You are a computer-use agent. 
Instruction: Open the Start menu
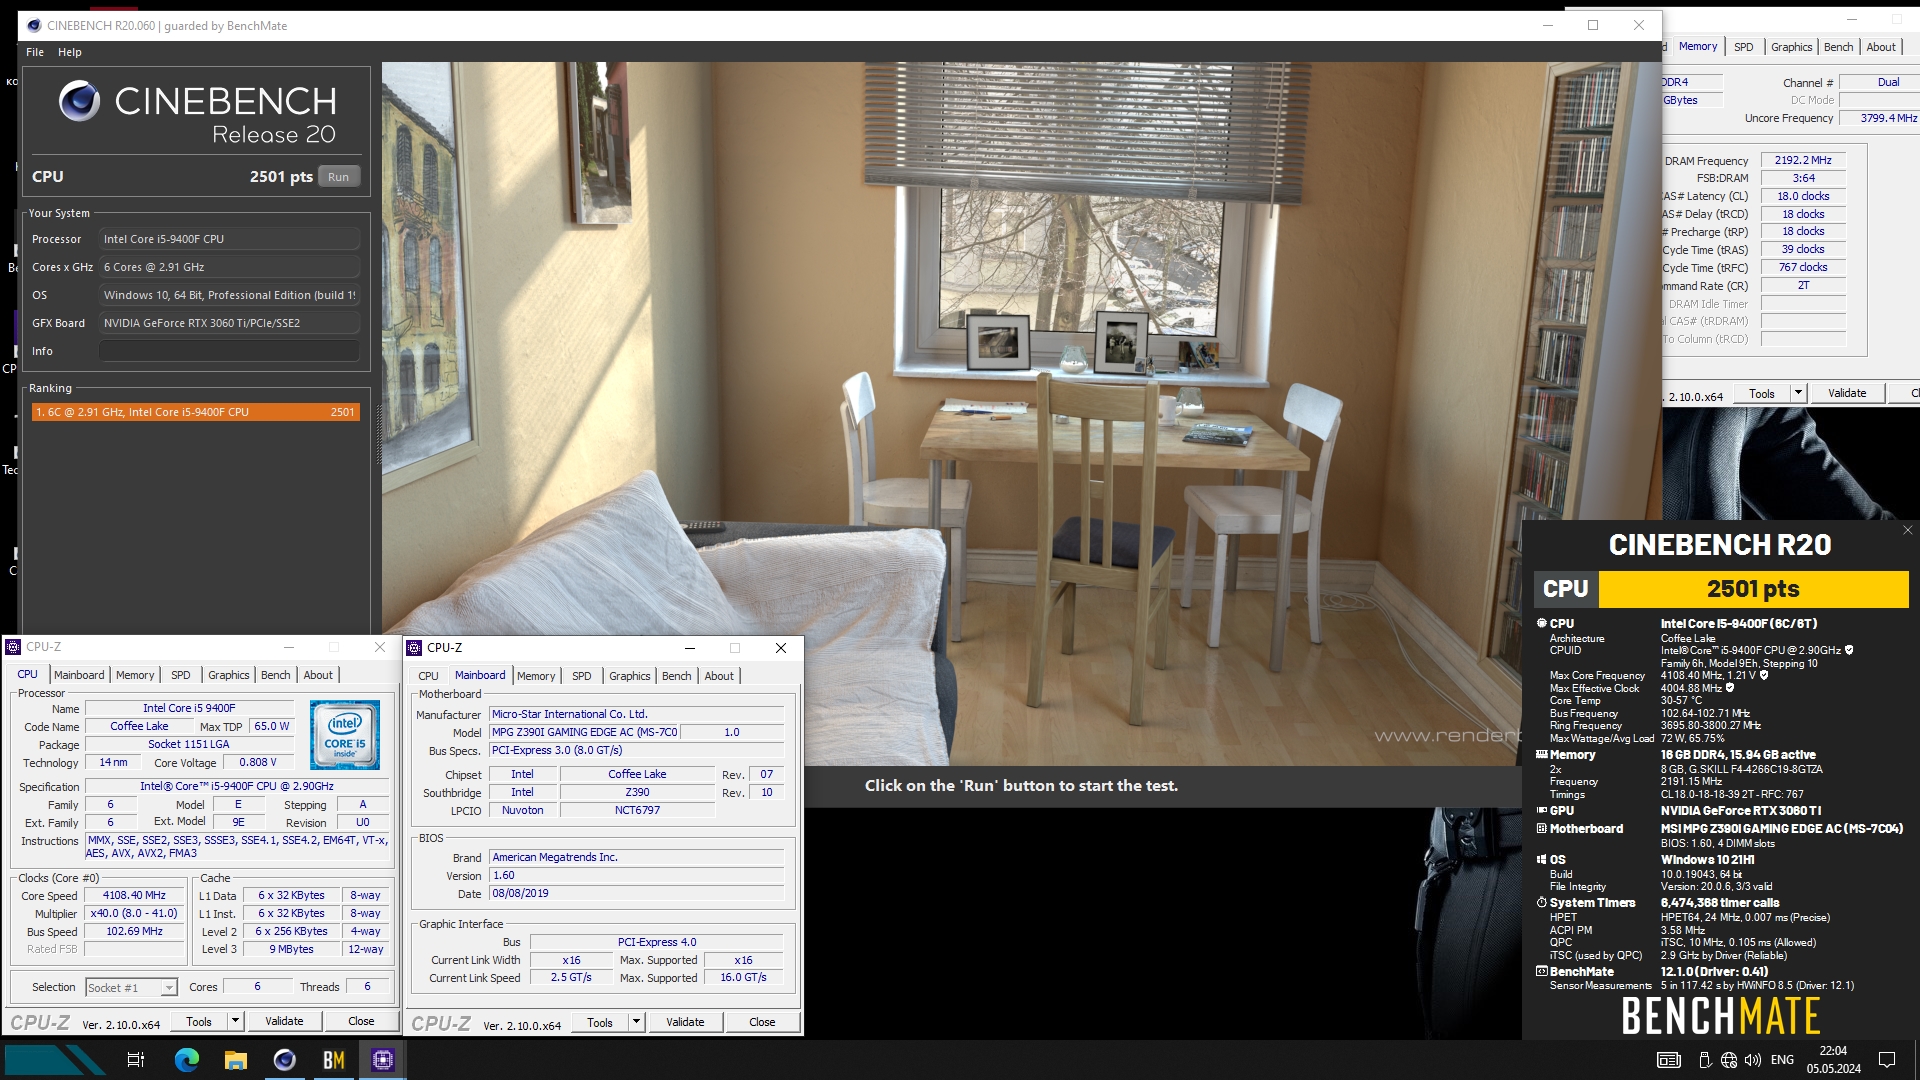(55, 1060)
